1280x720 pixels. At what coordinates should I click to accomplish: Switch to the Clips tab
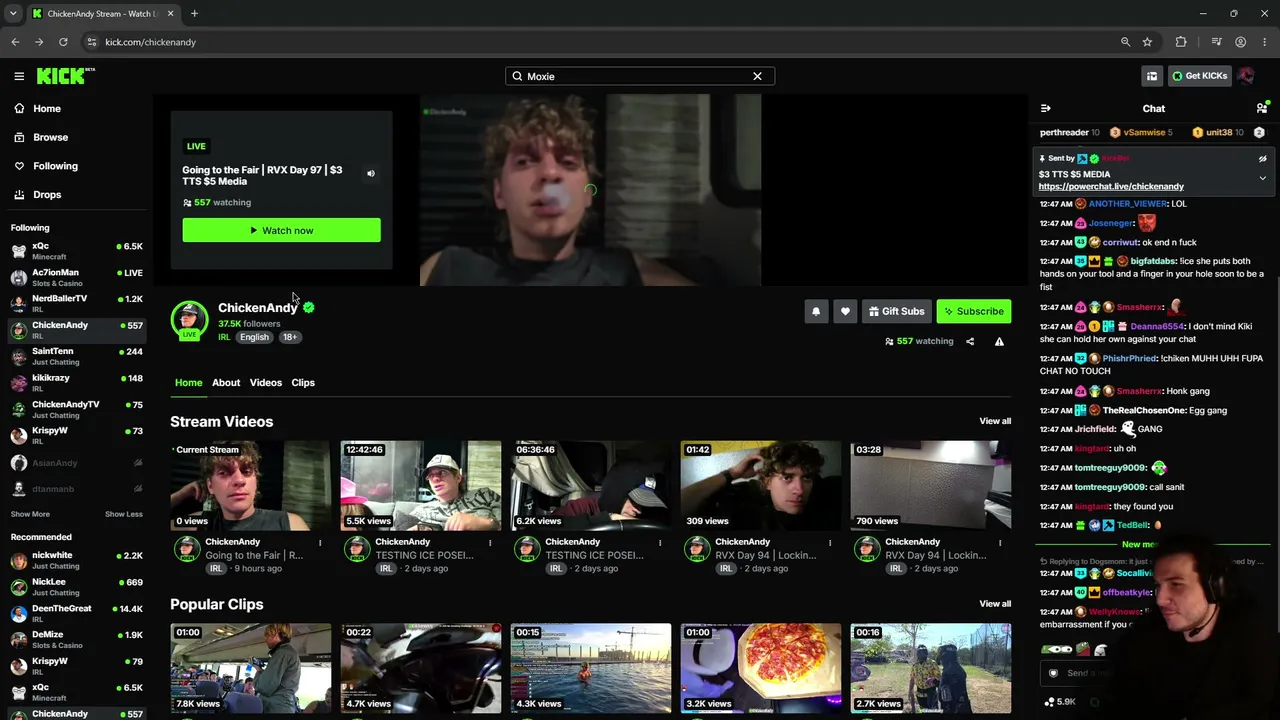pos(303,382)
